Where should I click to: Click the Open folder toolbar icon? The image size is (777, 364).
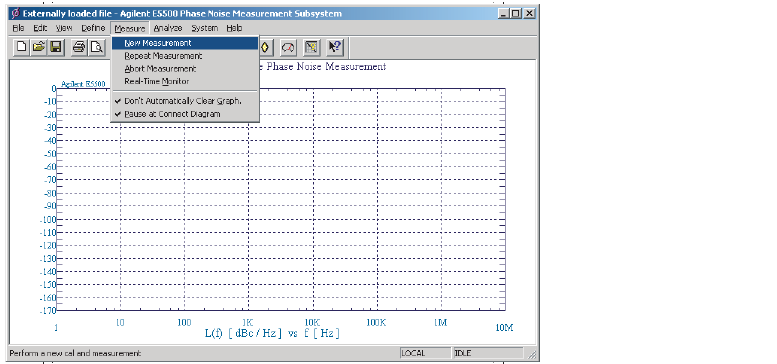pos(39,48)
